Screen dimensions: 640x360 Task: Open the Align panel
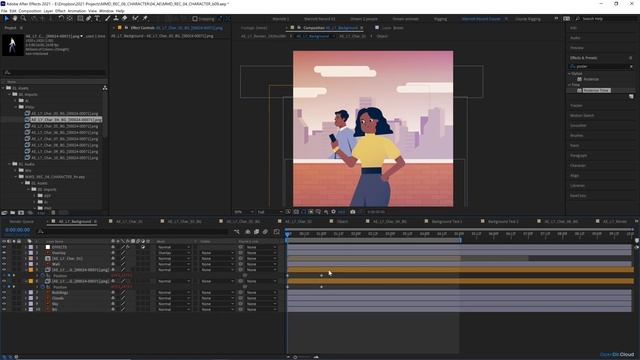(x=574, y=176)
